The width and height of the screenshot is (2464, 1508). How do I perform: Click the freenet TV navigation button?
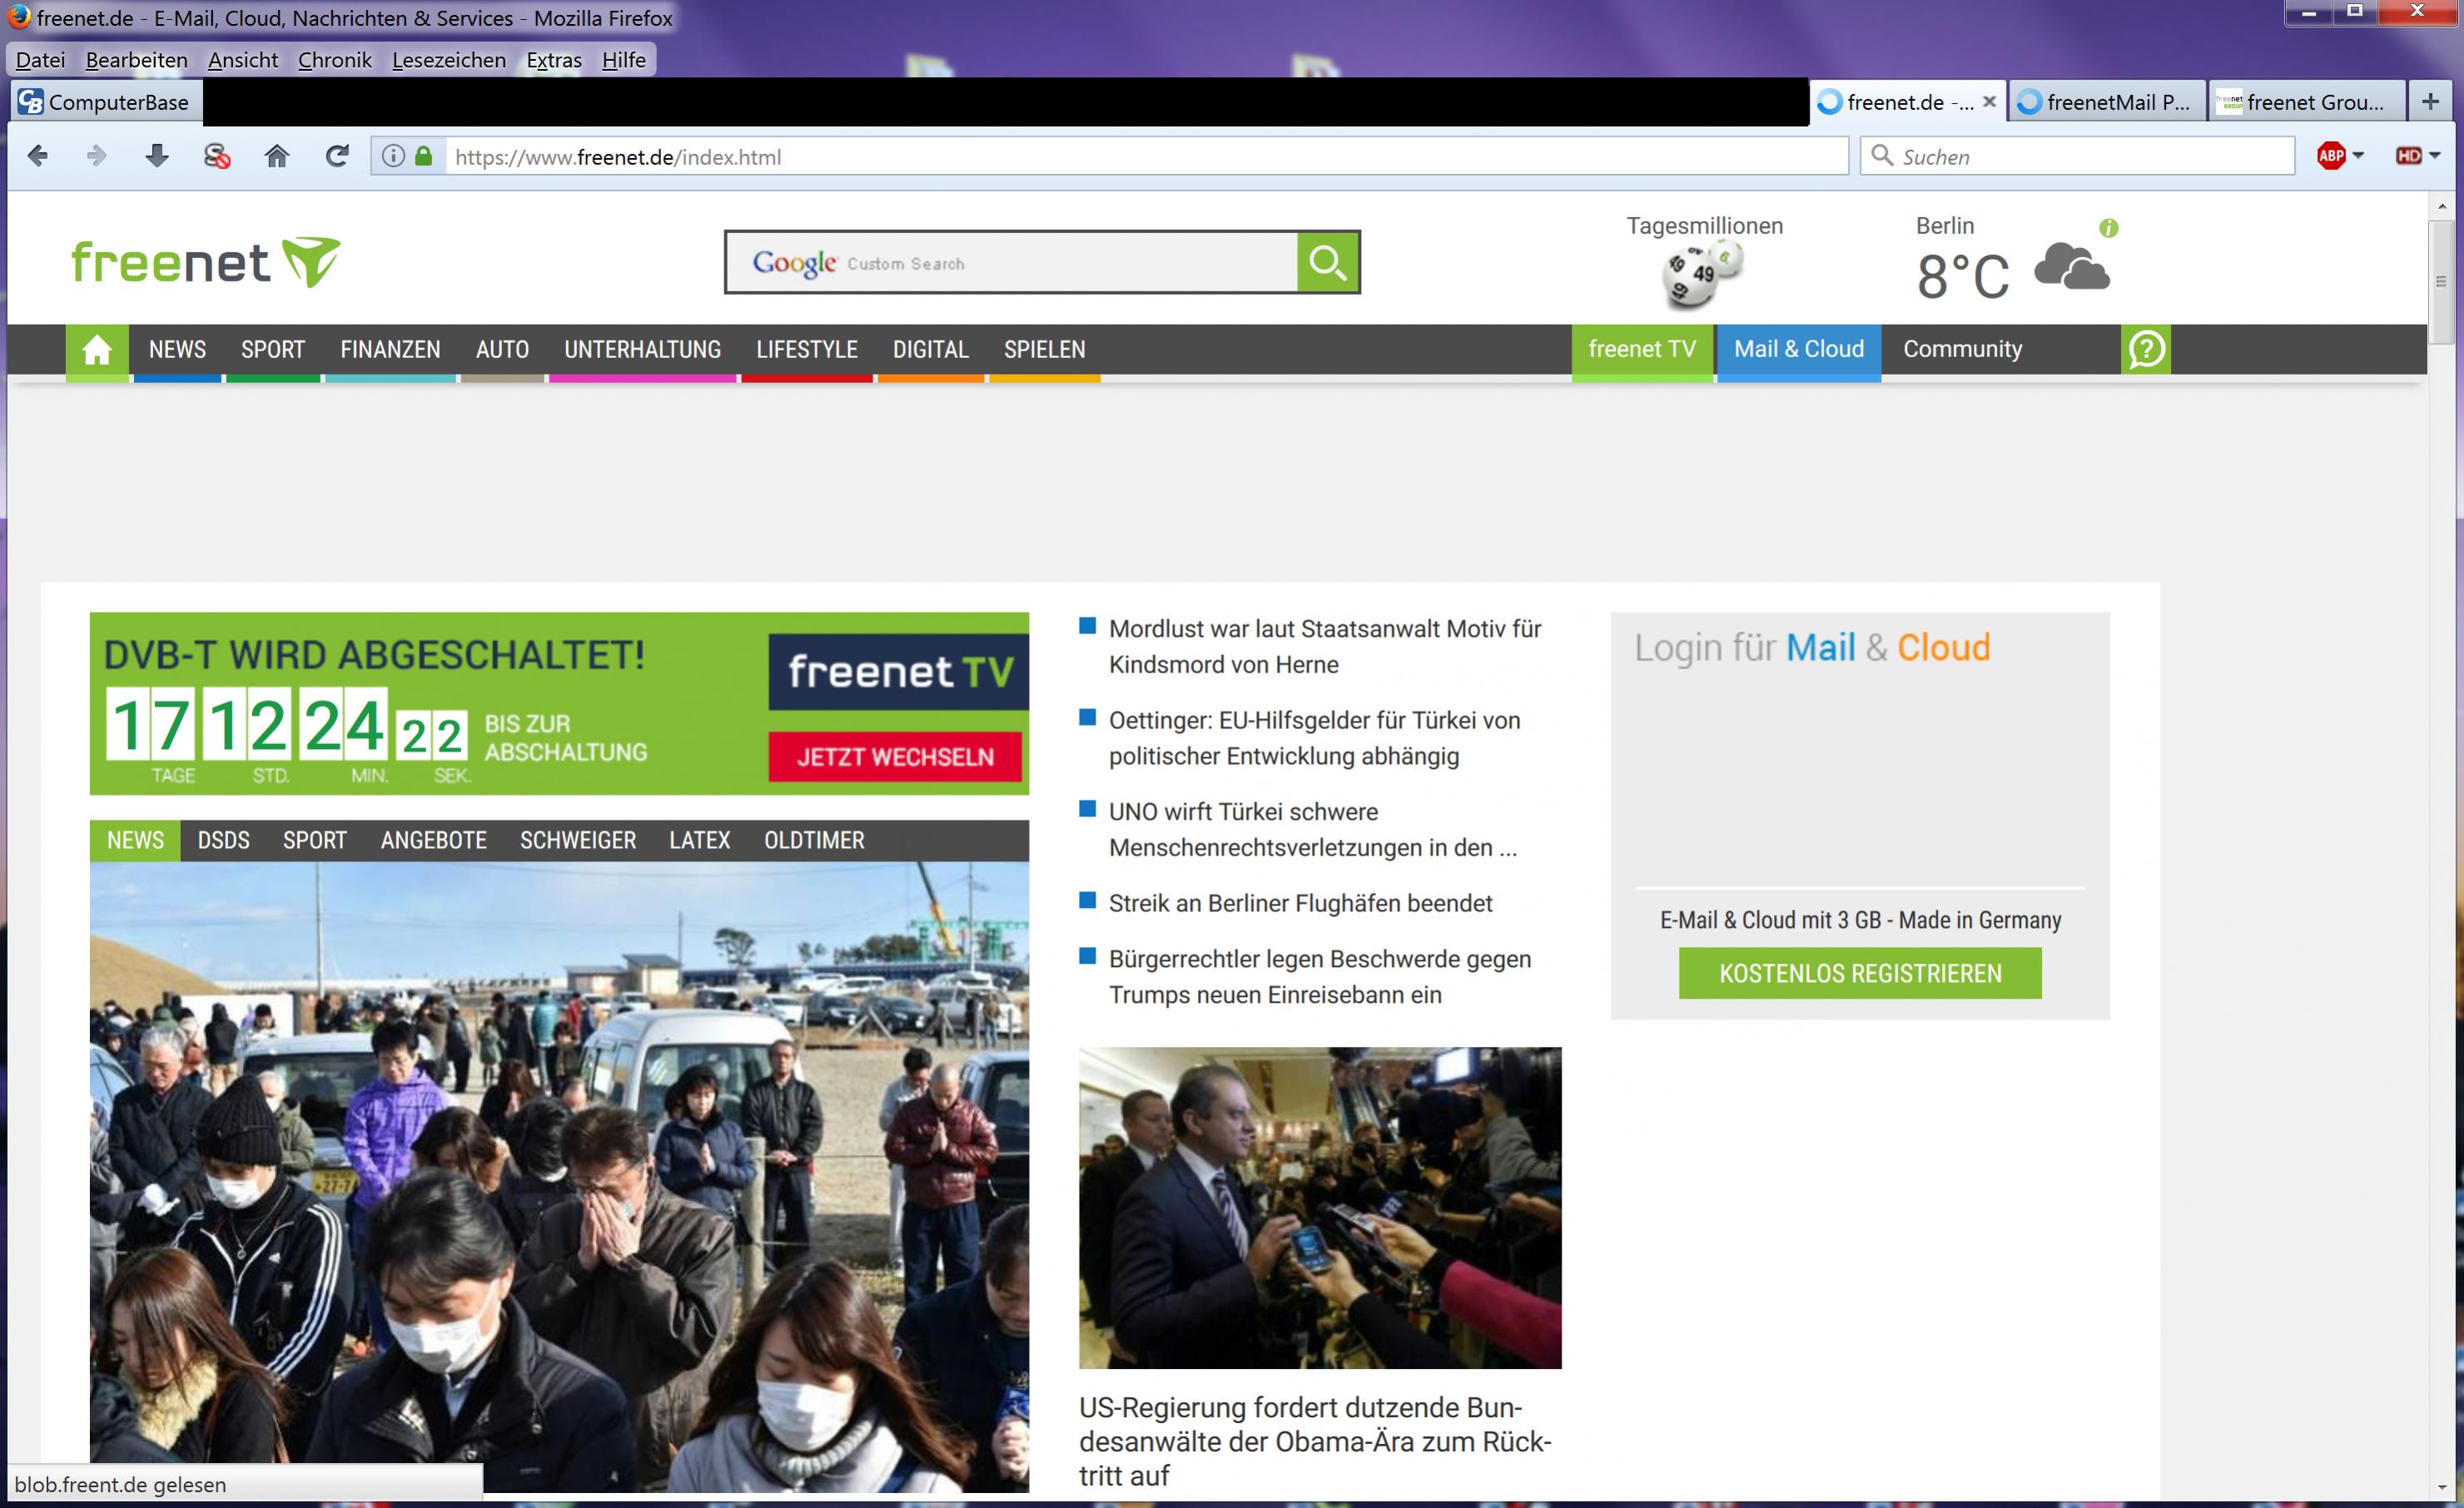tap(1642, 350)
